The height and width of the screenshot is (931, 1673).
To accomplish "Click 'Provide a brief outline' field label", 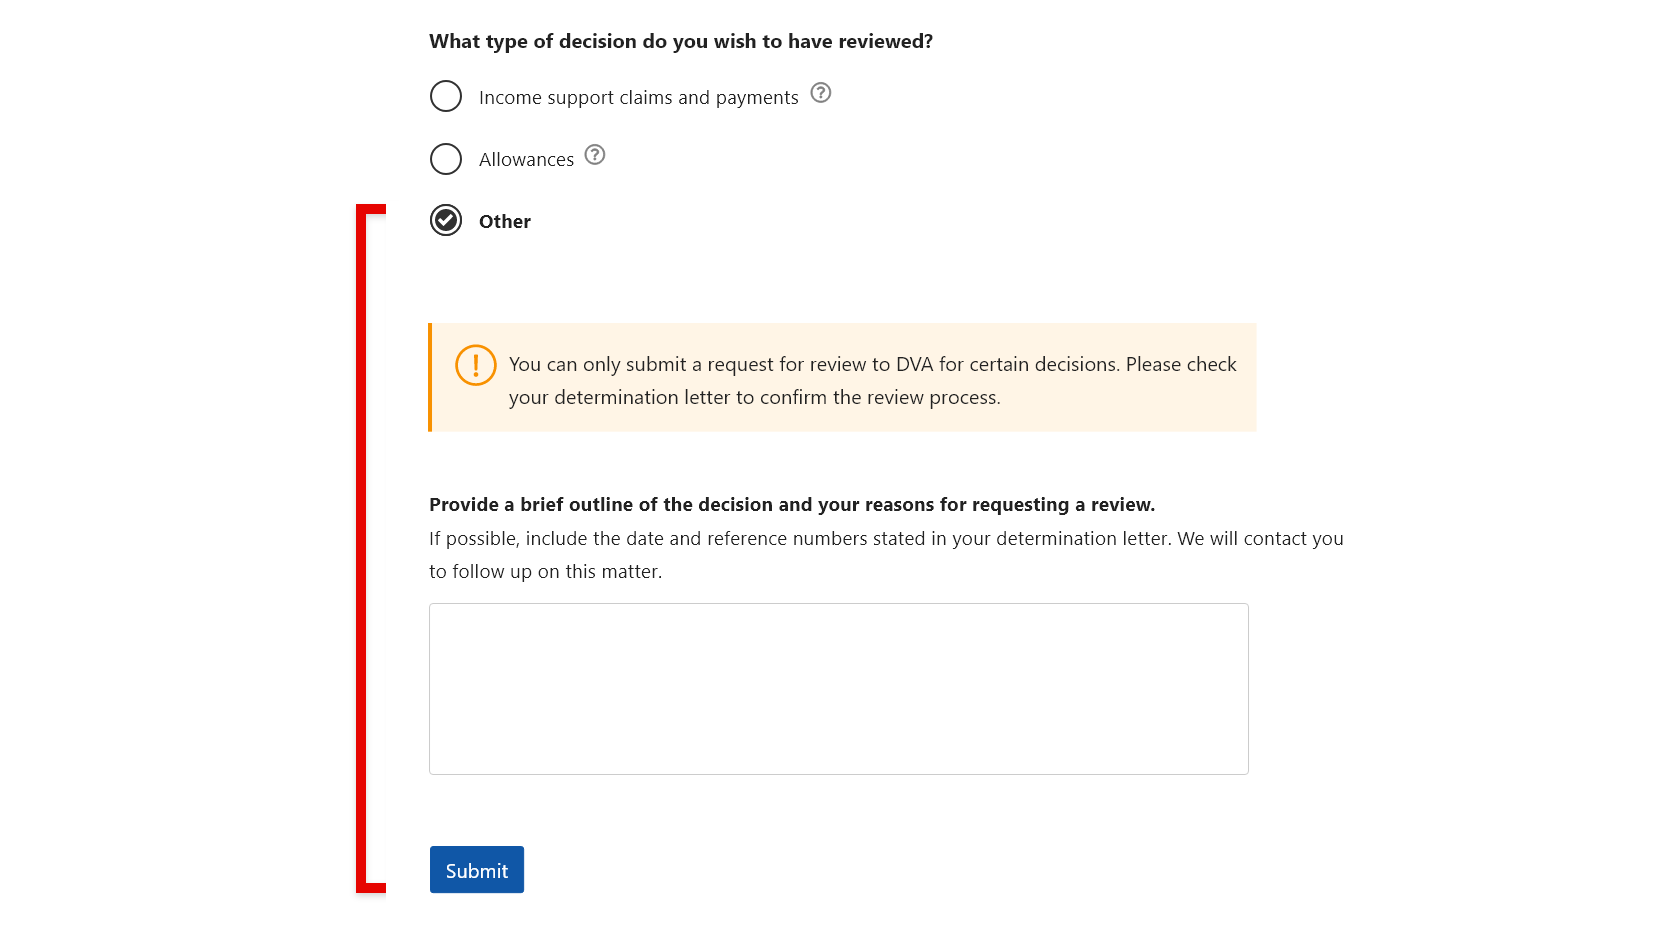I will pyautogui.click(x=792, y=505).
